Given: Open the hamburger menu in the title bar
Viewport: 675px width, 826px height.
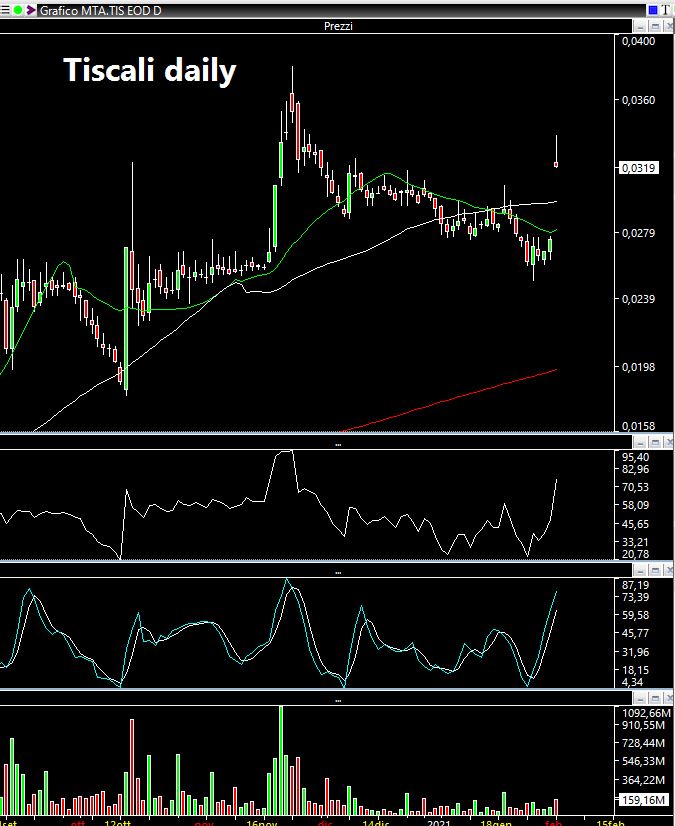Looking at the screenshot, I should click(5, 10).
